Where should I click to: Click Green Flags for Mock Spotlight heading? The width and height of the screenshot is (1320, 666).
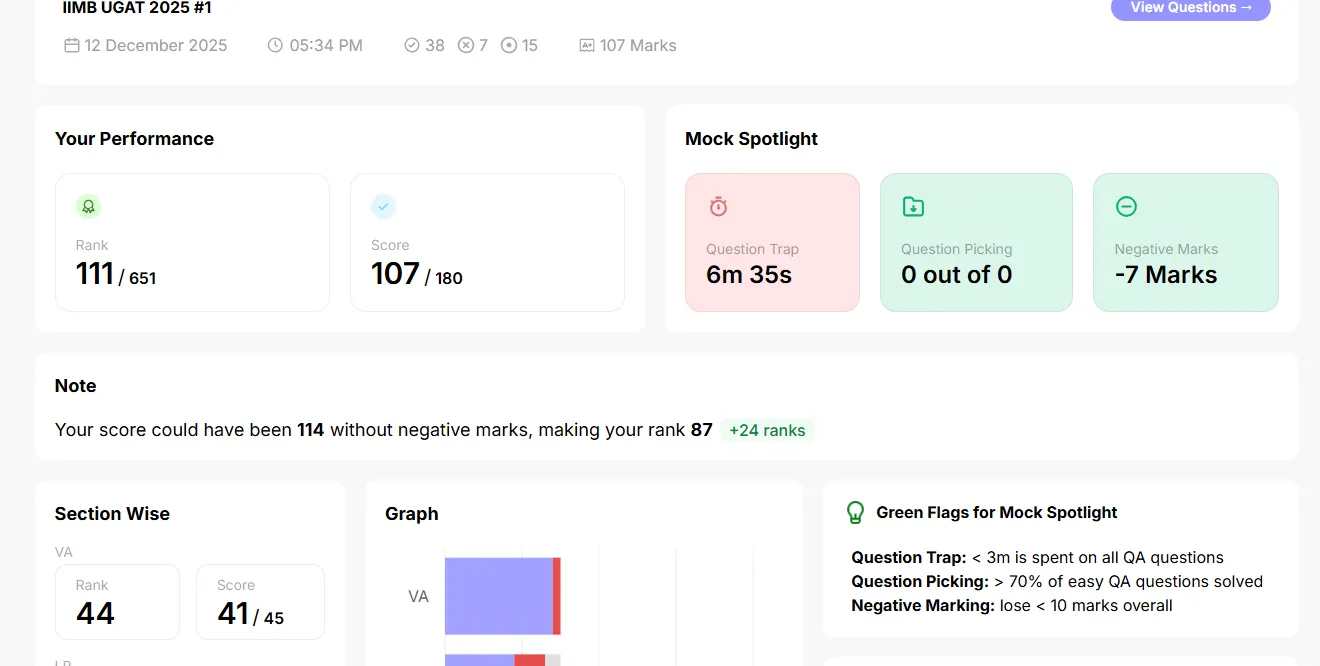(x=997, y=512)
